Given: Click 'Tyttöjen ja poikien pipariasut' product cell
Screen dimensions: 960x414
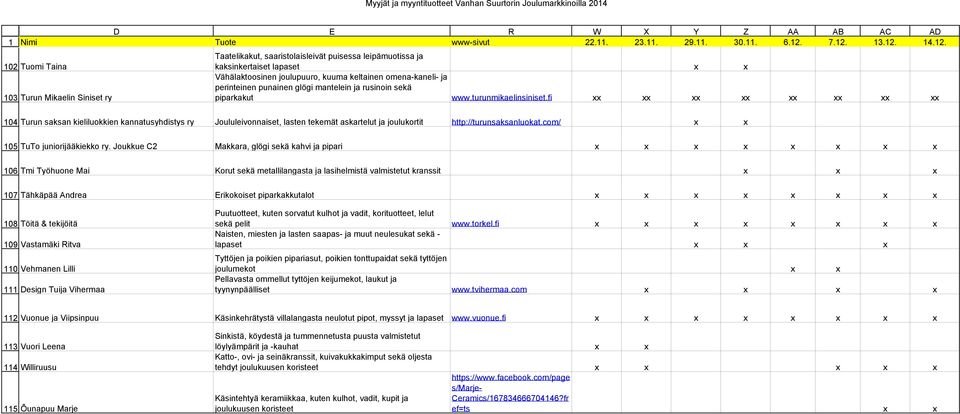Looking at the screenshot, I should tap(331, 262).
